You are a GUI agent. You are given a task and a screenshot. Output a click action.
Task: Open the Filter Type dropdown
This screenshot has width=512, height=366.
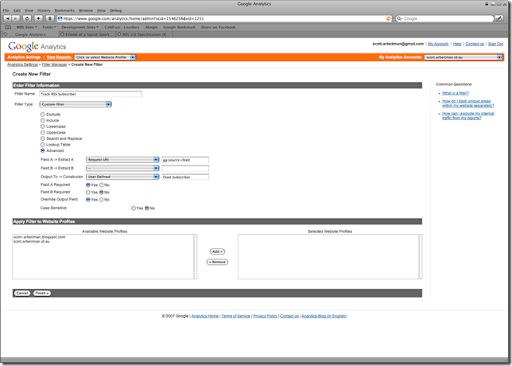point(76,104)
